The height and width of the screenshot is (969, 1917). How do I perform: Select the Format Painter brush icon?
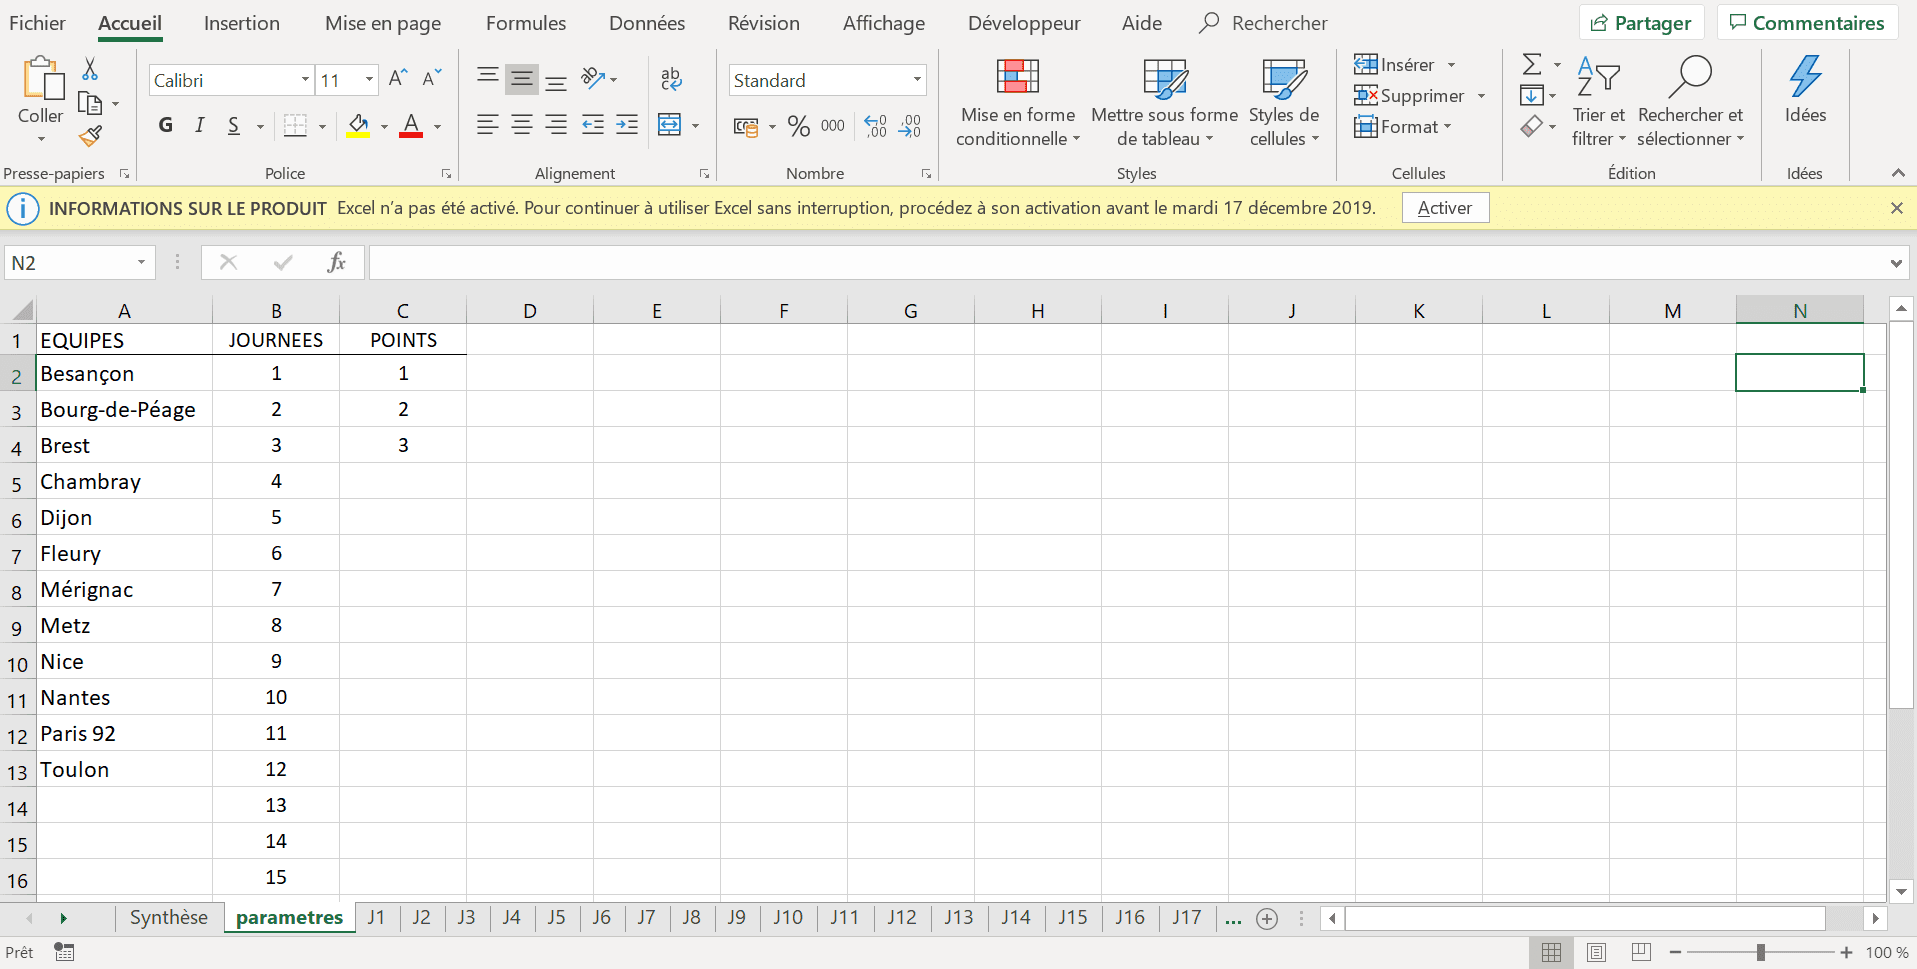click(90, 136)
